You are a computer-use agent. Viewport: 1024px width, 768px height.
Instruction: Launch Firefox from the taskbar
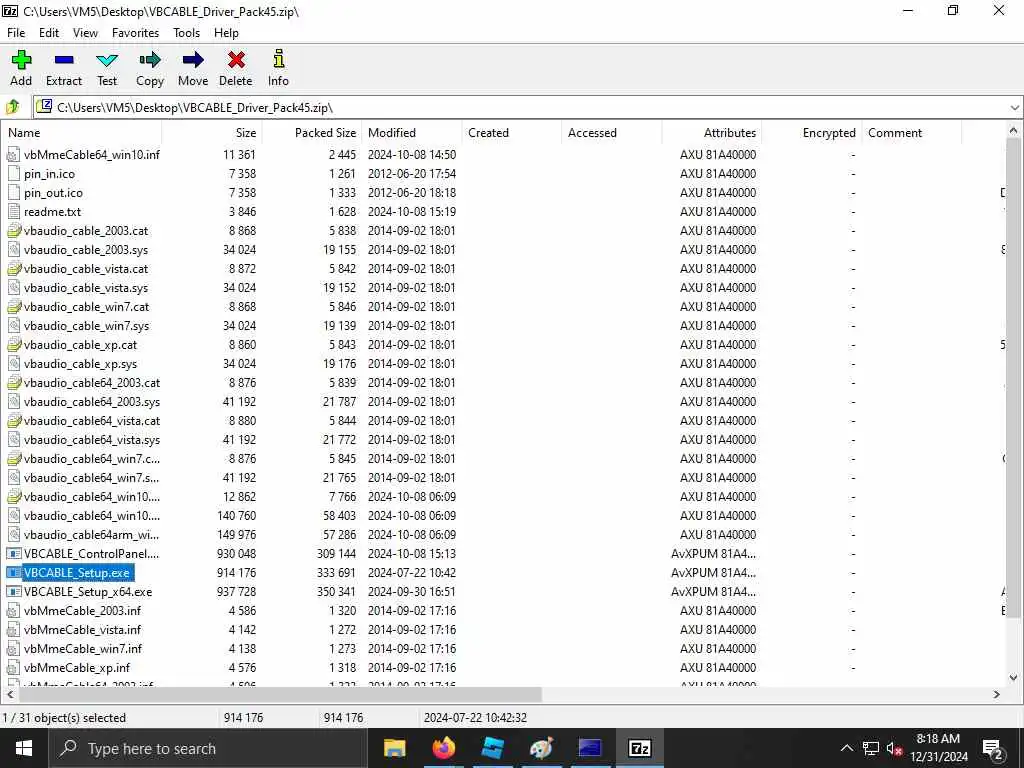pos(443,748)
